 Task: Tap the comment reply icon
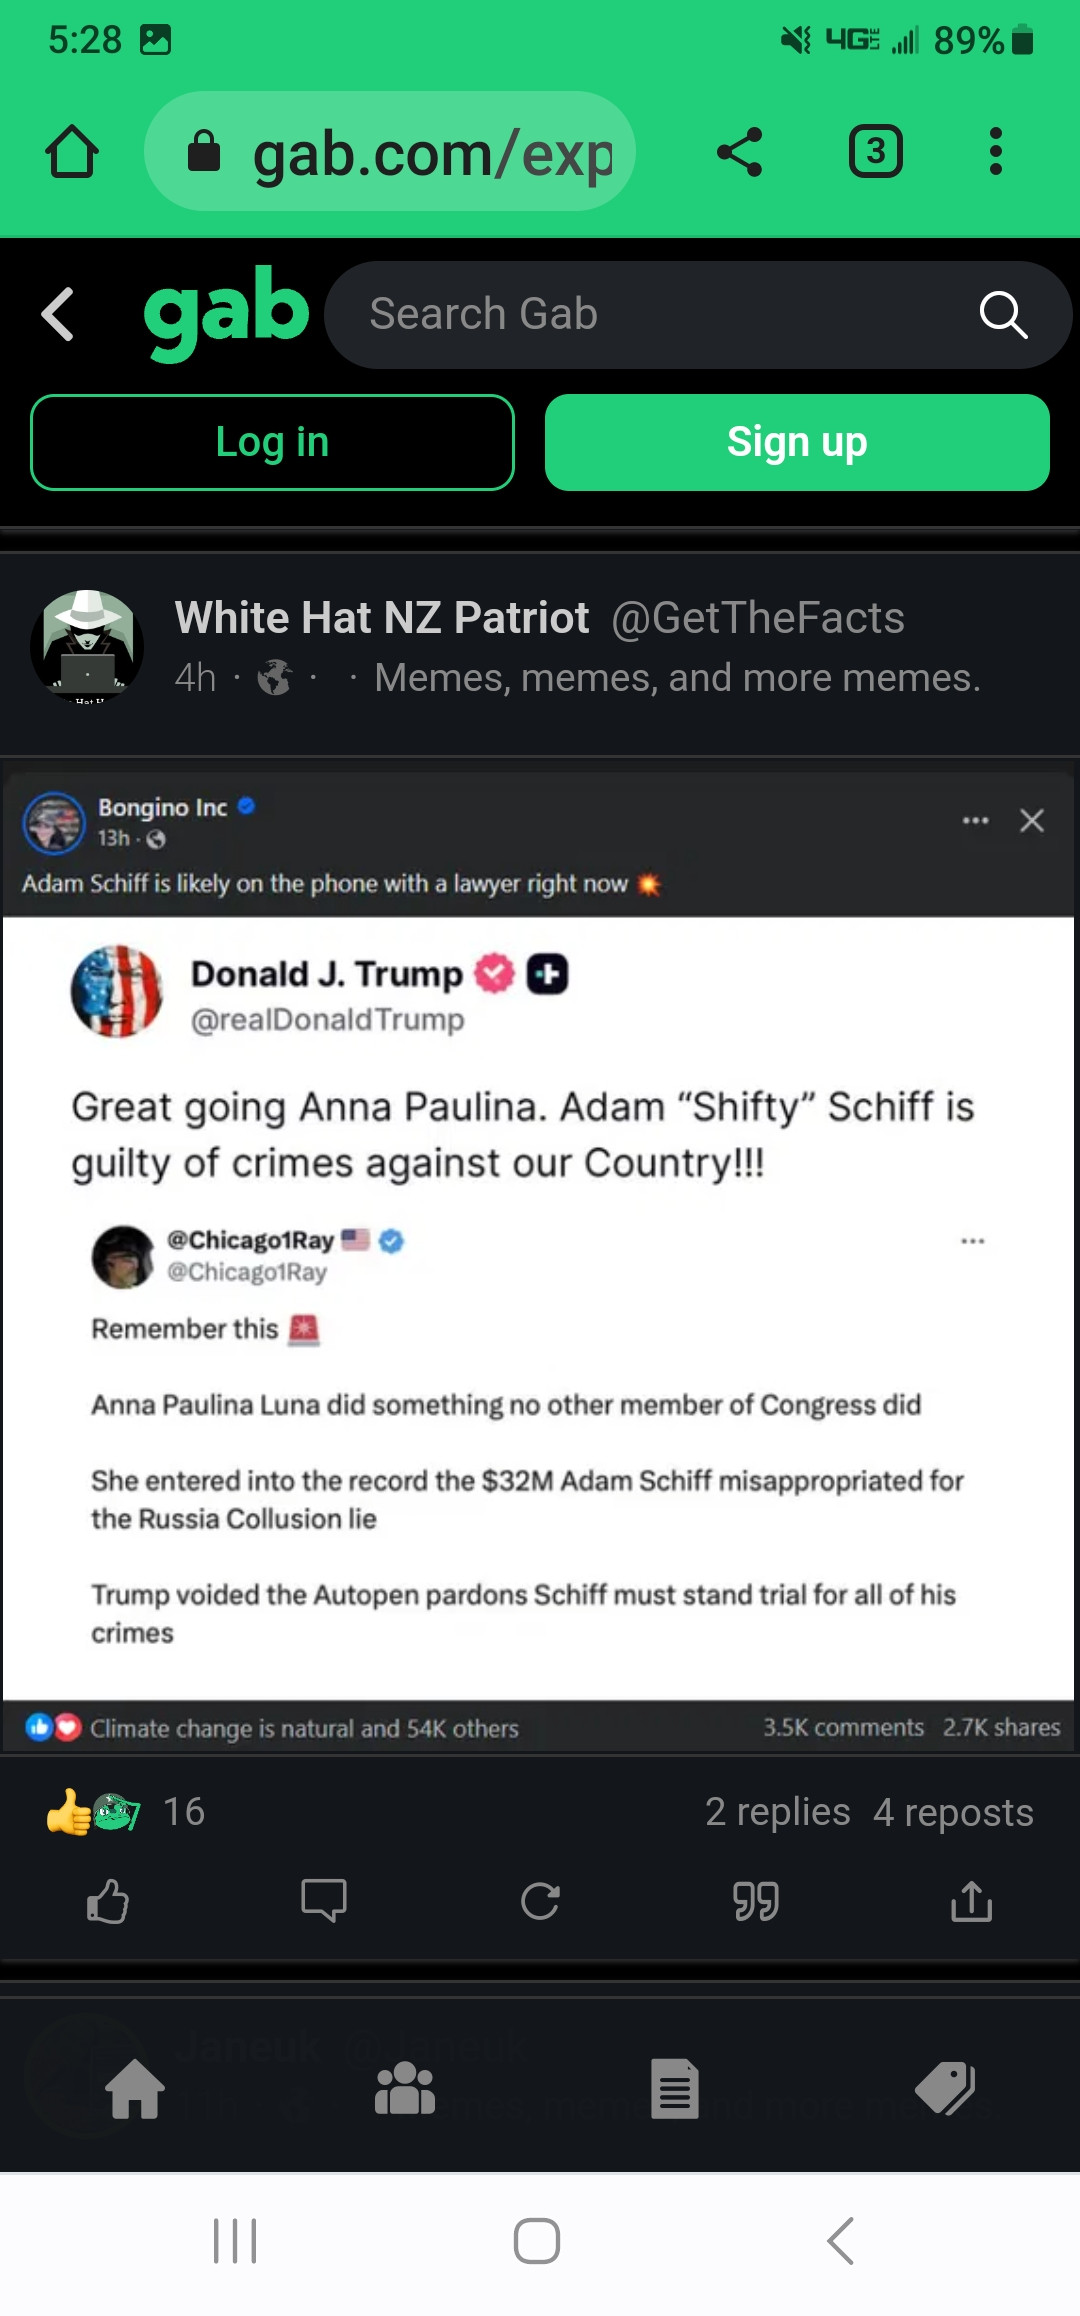pyautogui.click(x=324, y=1900)
